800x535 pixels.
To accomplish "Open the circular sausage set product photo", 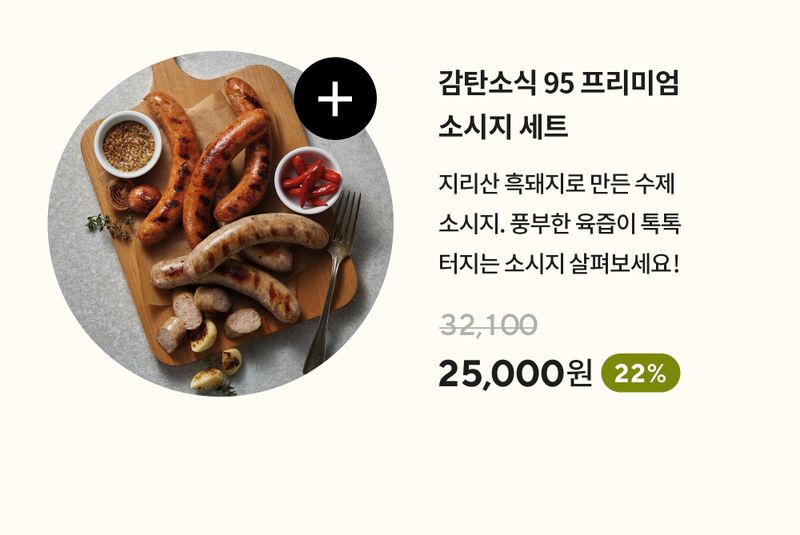I will 220,223.
